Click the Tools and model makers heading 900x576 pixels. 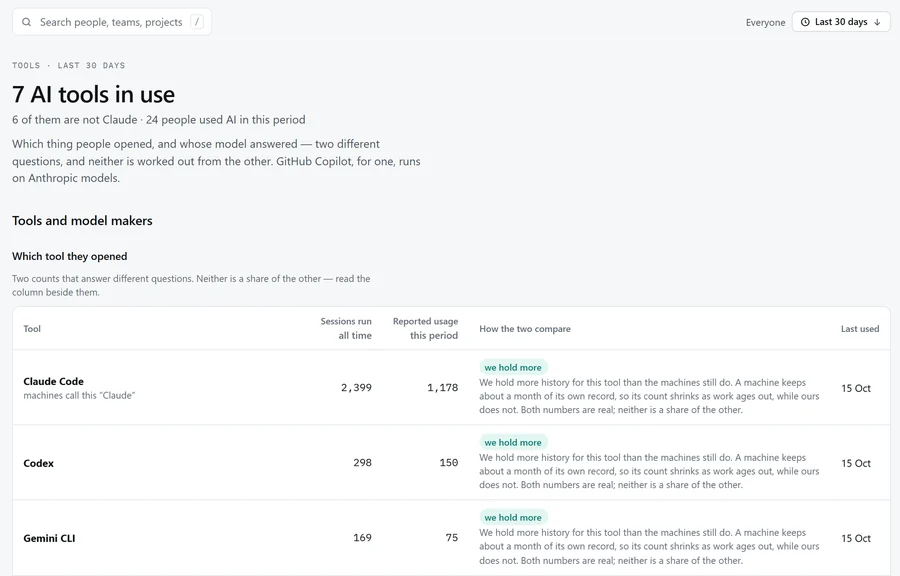[x=82, y=221]
